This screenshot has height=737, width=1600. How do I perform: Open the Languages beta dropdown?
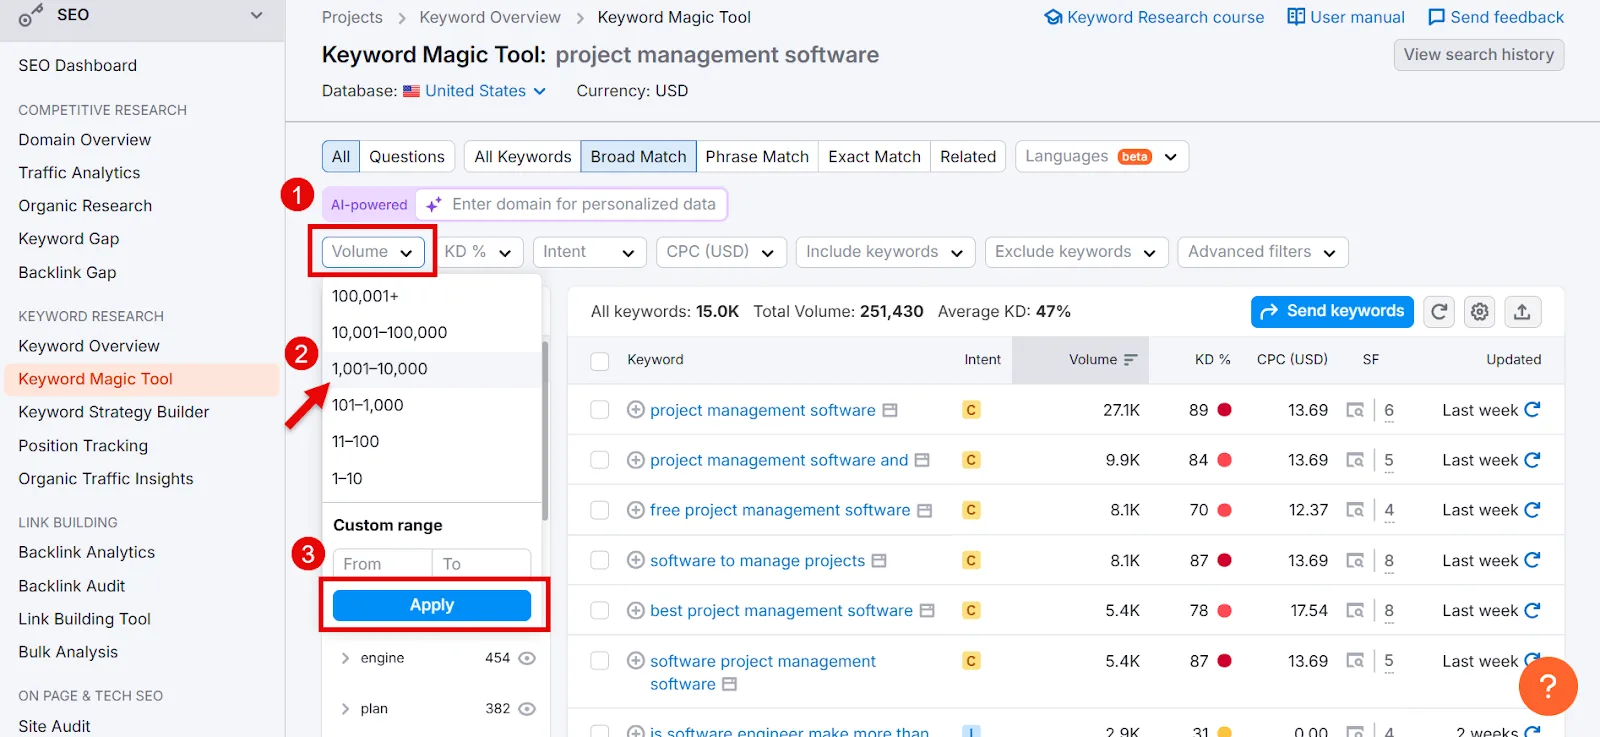tap(1101, 156)
